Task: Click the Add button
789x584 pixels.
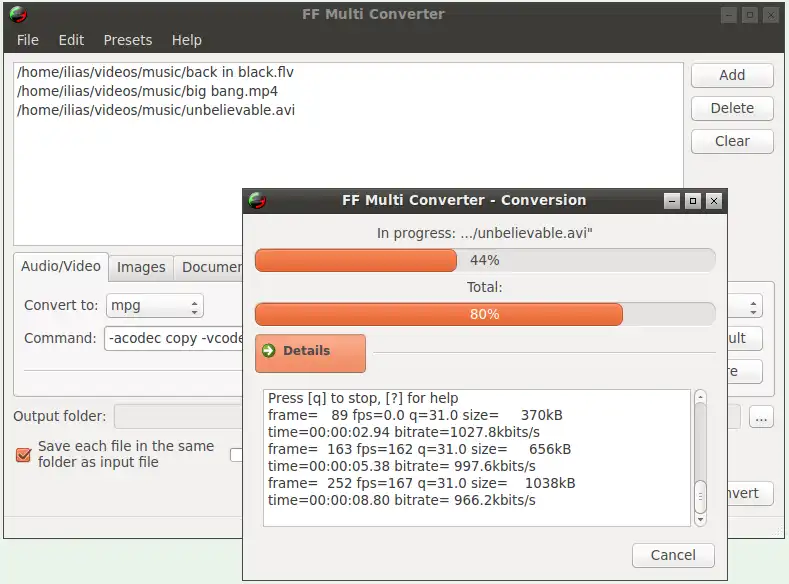Action: click(x=732, y=75)
